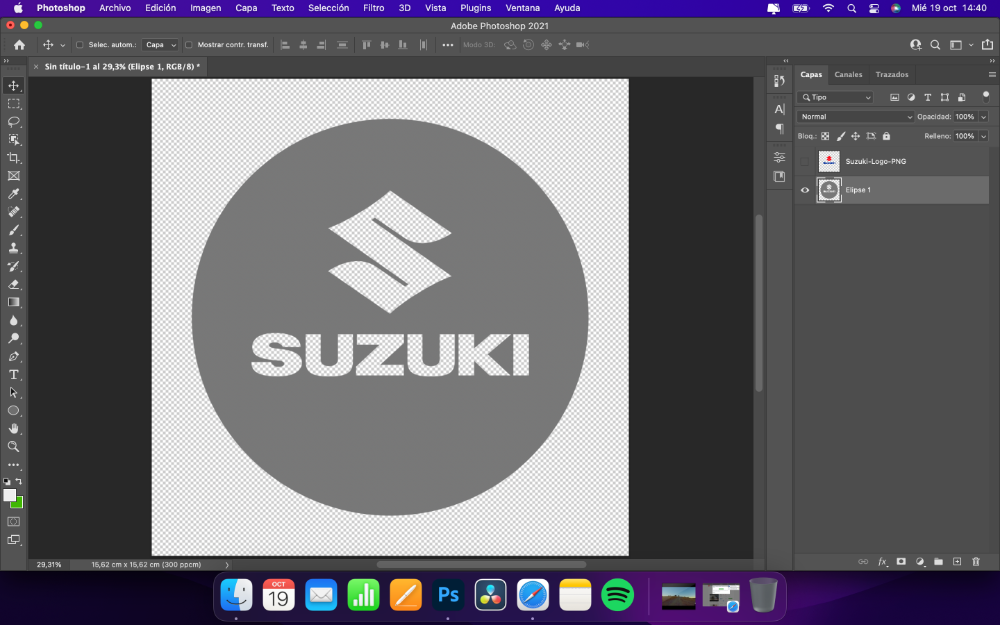Open more options (three dots) in options bar
Viewport: 1000px width, 625px height.
[x=448, y=45]
